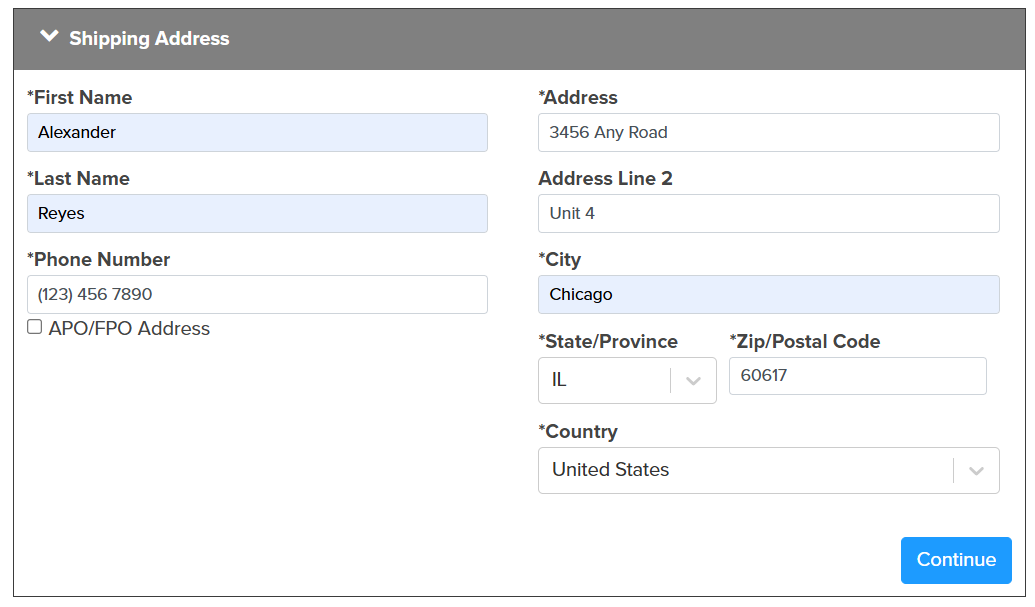The height and width of the screenshot is (607, 1035).
Task: Click the Address Line 2 label
Action: [x=605, y=179]
